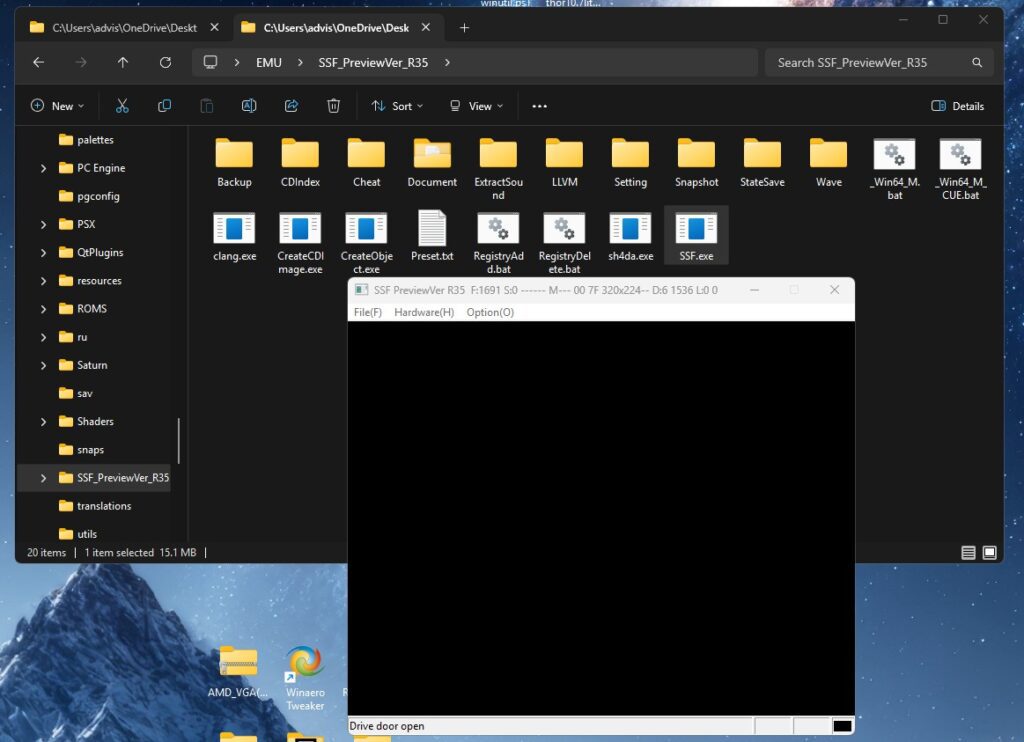Open the palettes folder in sidebar
The width and height of the screenshot is (1024, 742).
[95, 140]
